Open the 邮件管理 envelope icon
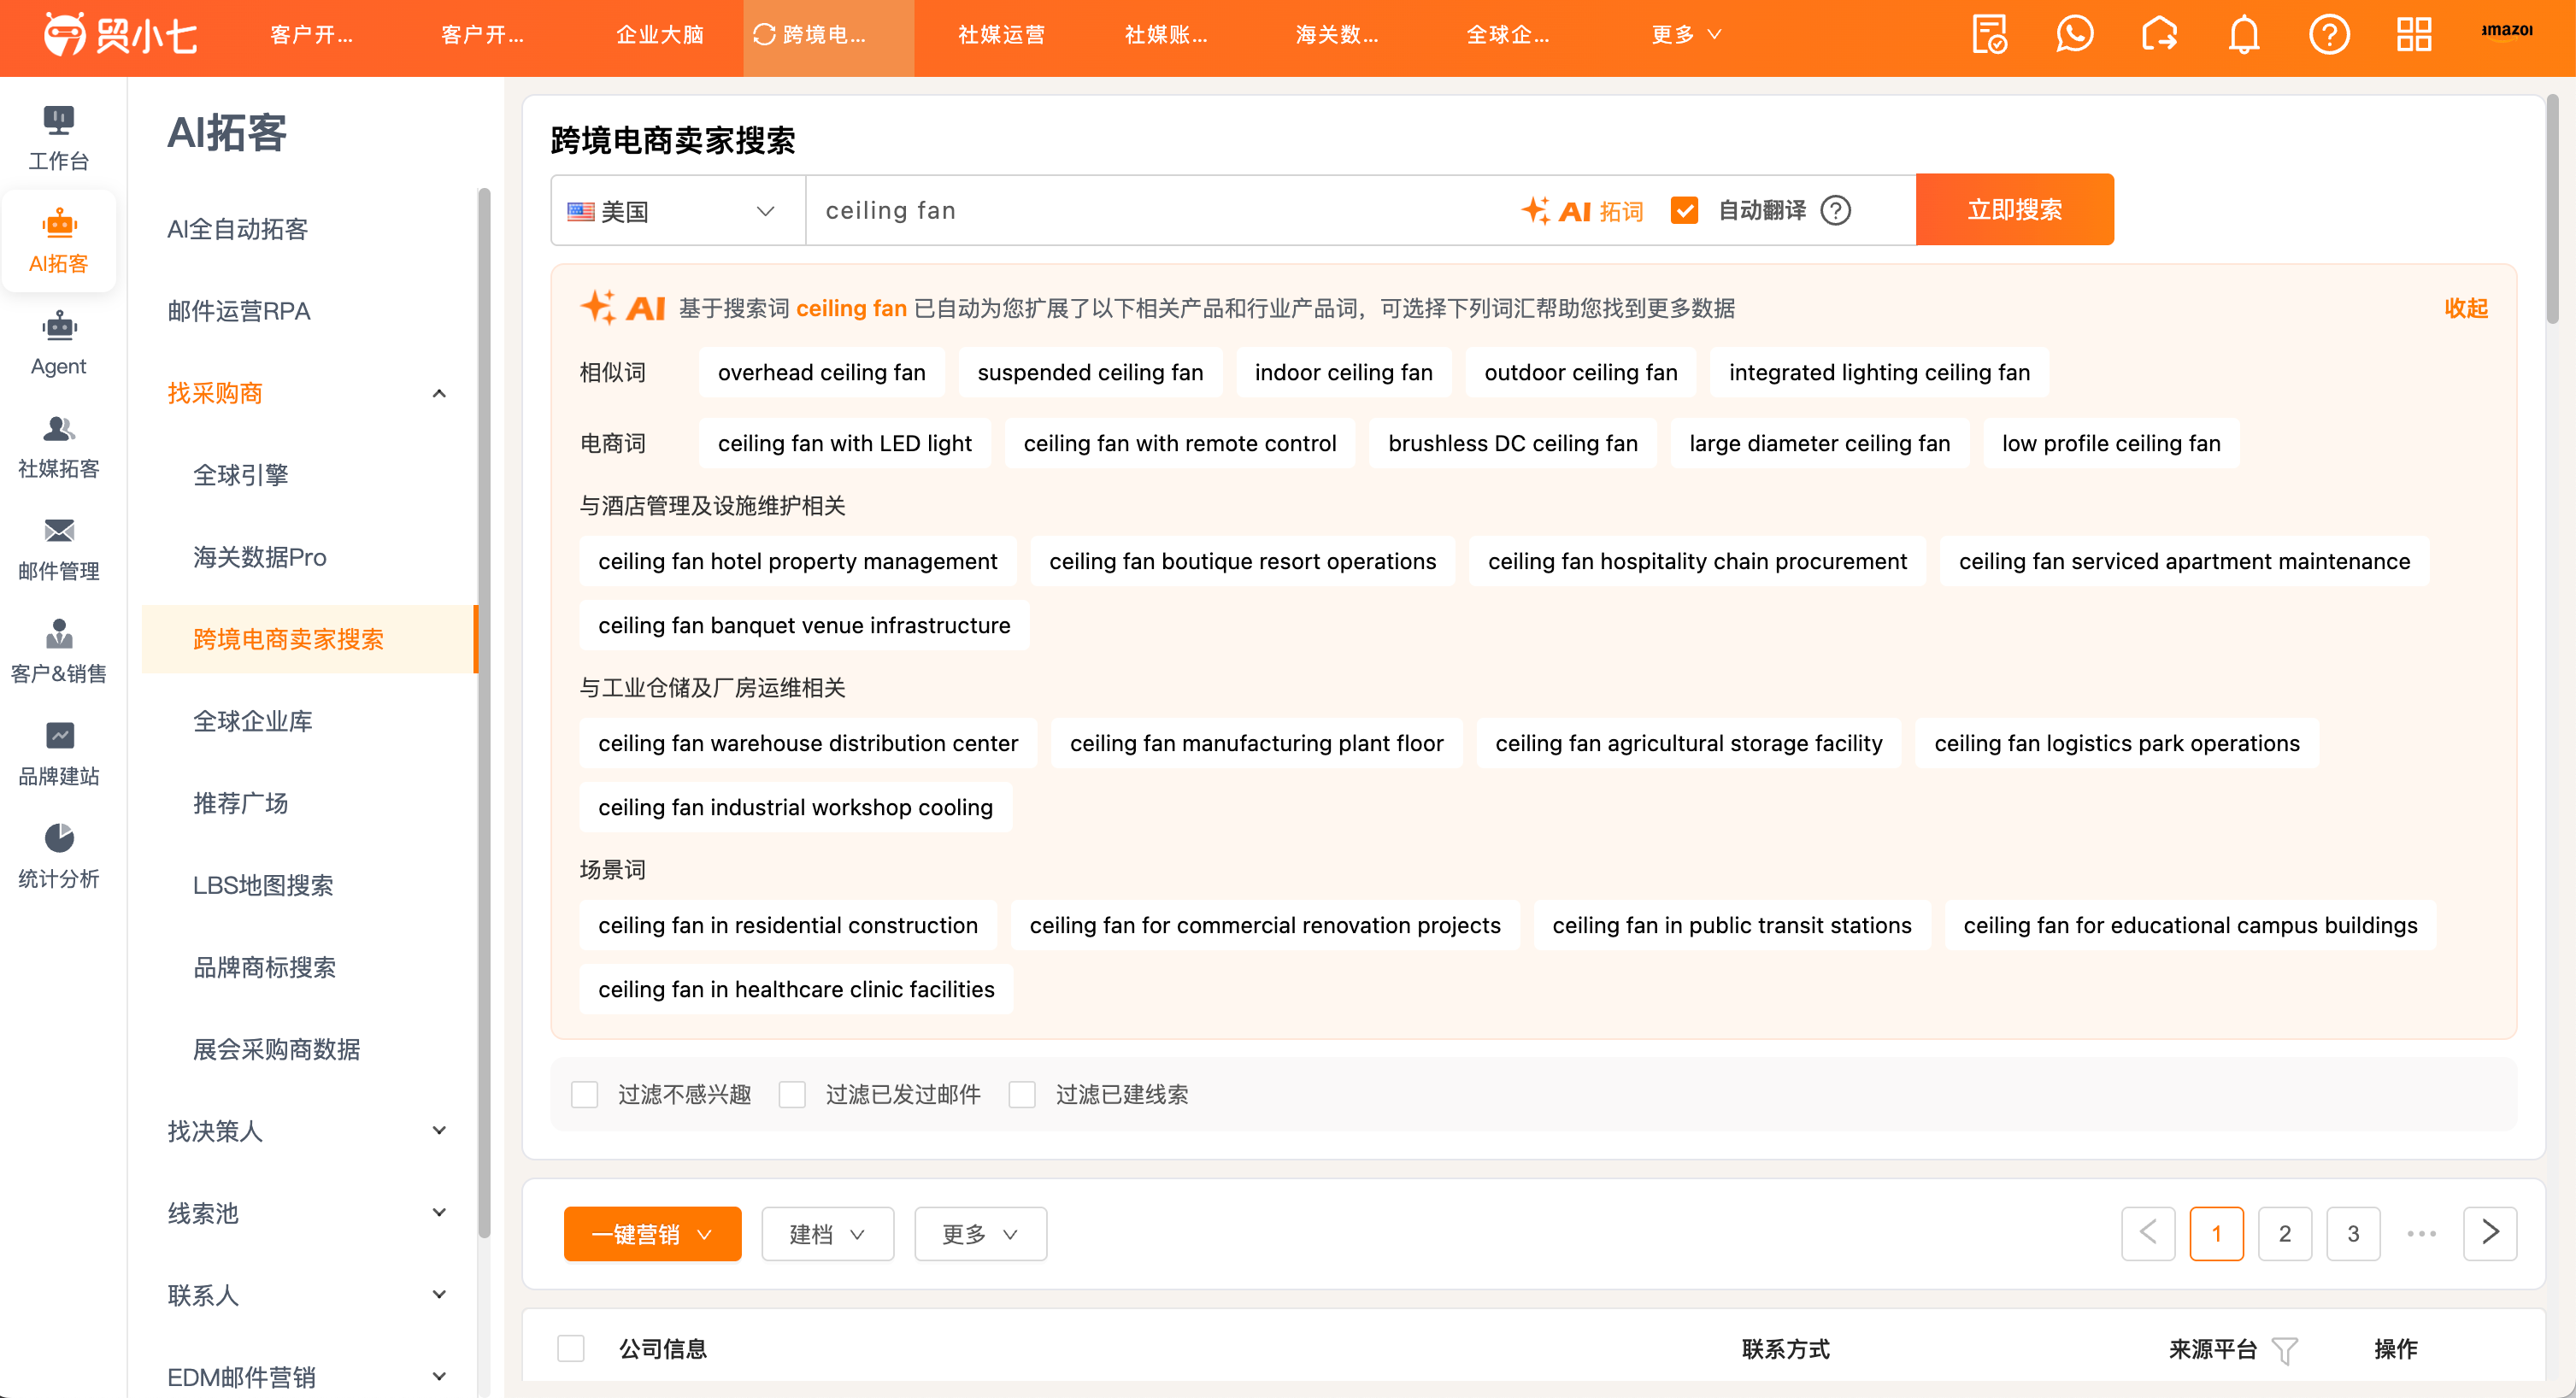Screen dimensions: 2576x1398 [58, 549]
